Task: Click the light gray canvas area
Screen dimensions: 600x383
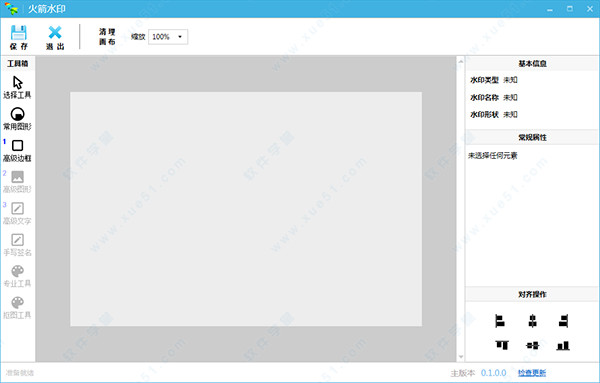Action: [x=246, y=209]
